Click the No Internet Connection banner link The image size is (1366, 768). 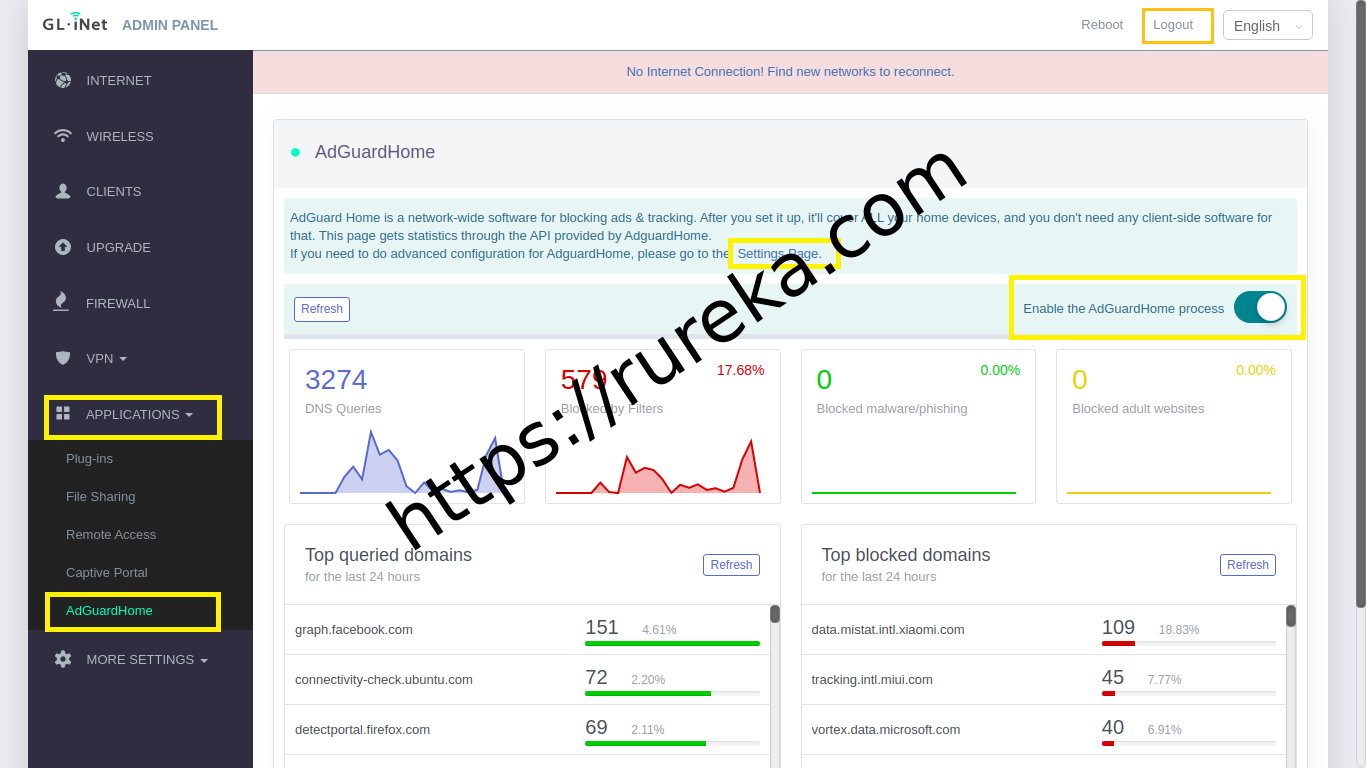(x=790, y=72)
